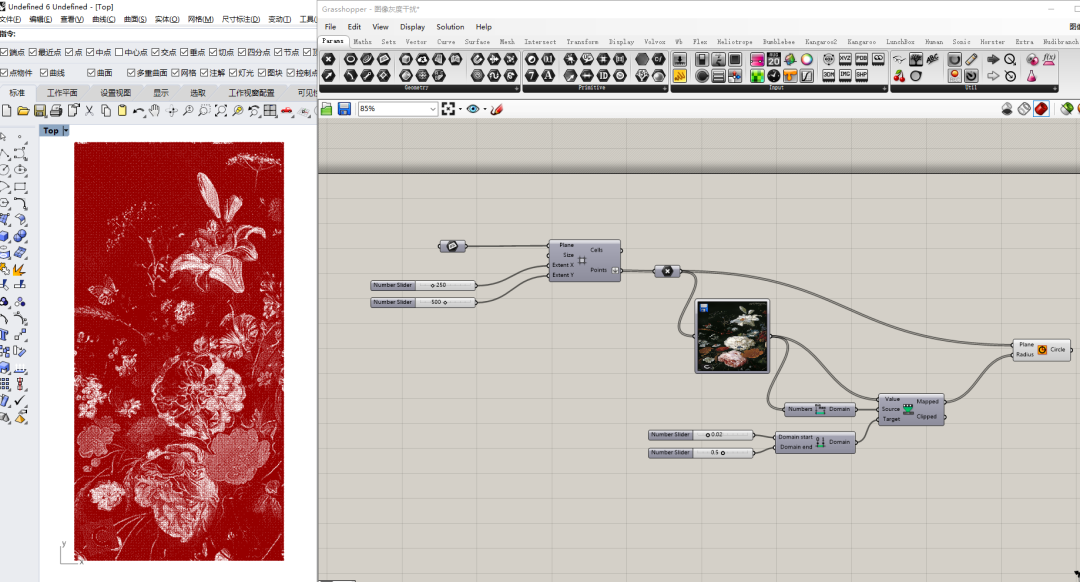The height and width of the screenshot is (582, 1080).
Task: Open the dropdown arrow beside the zoom extents icon
Action: click(x=460, y=109)
